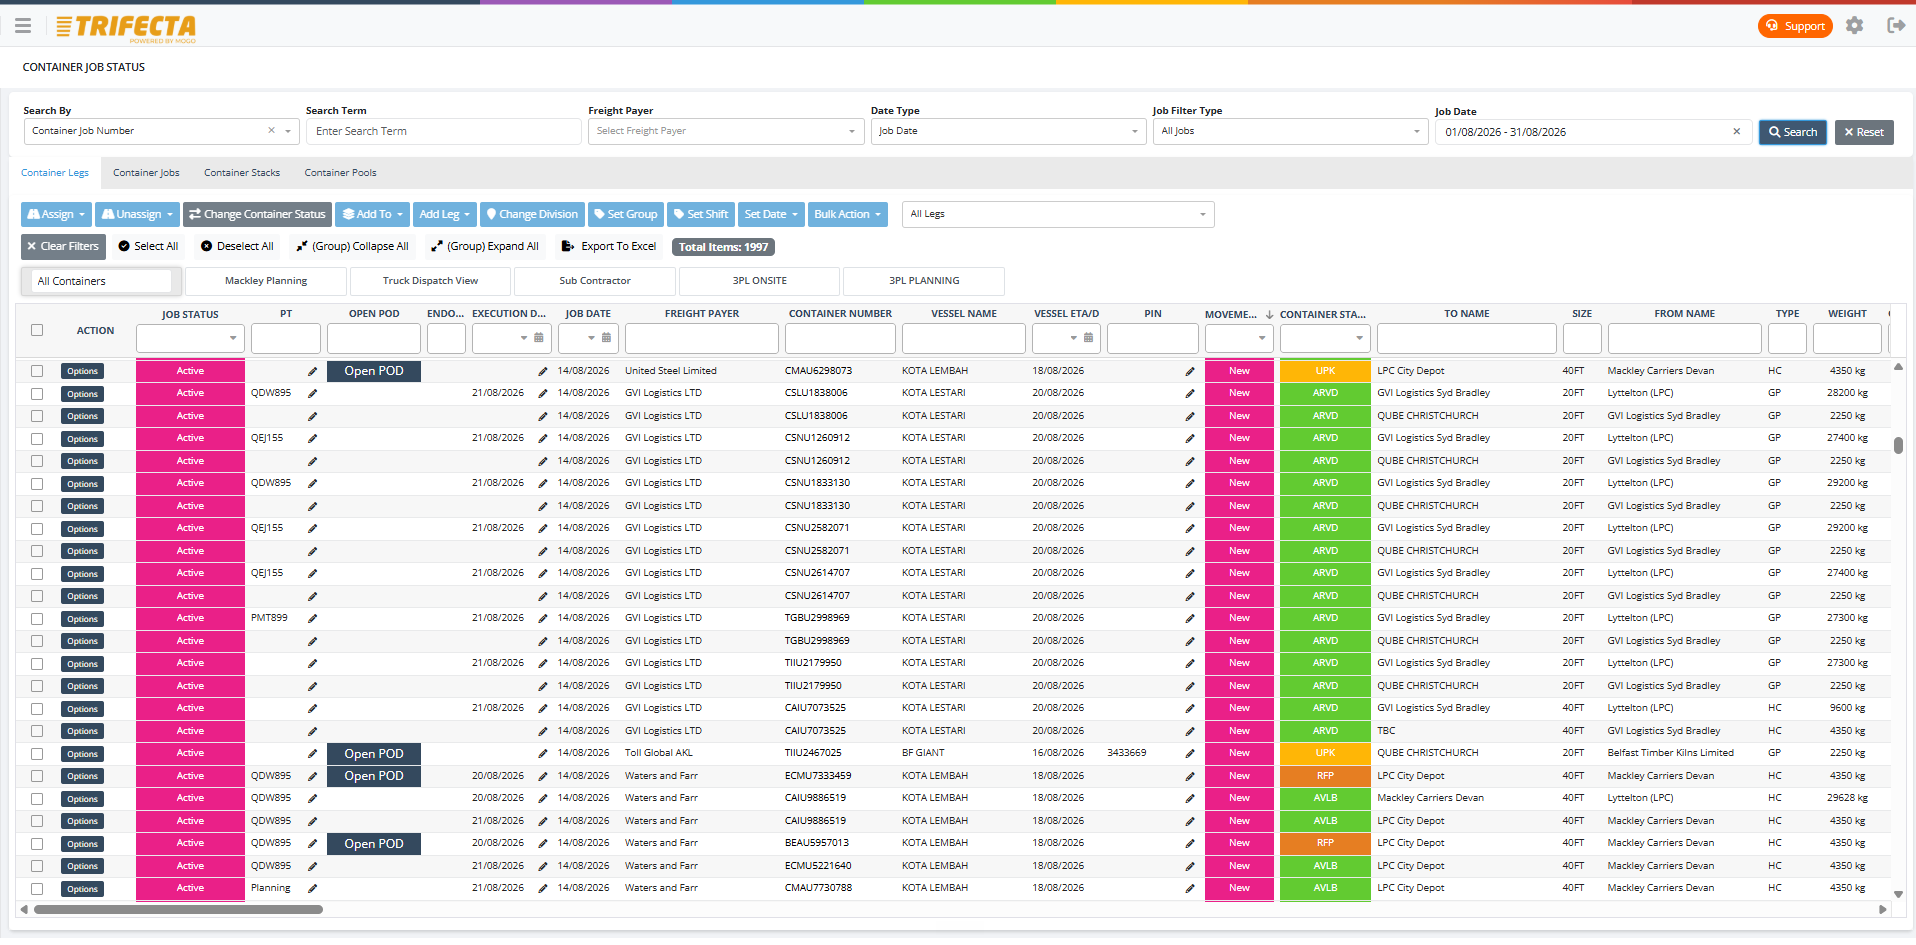This screenshot has height=945, width=1916.
Task: Switch to the Container Stacks tab
Action: tap(242, 173)
